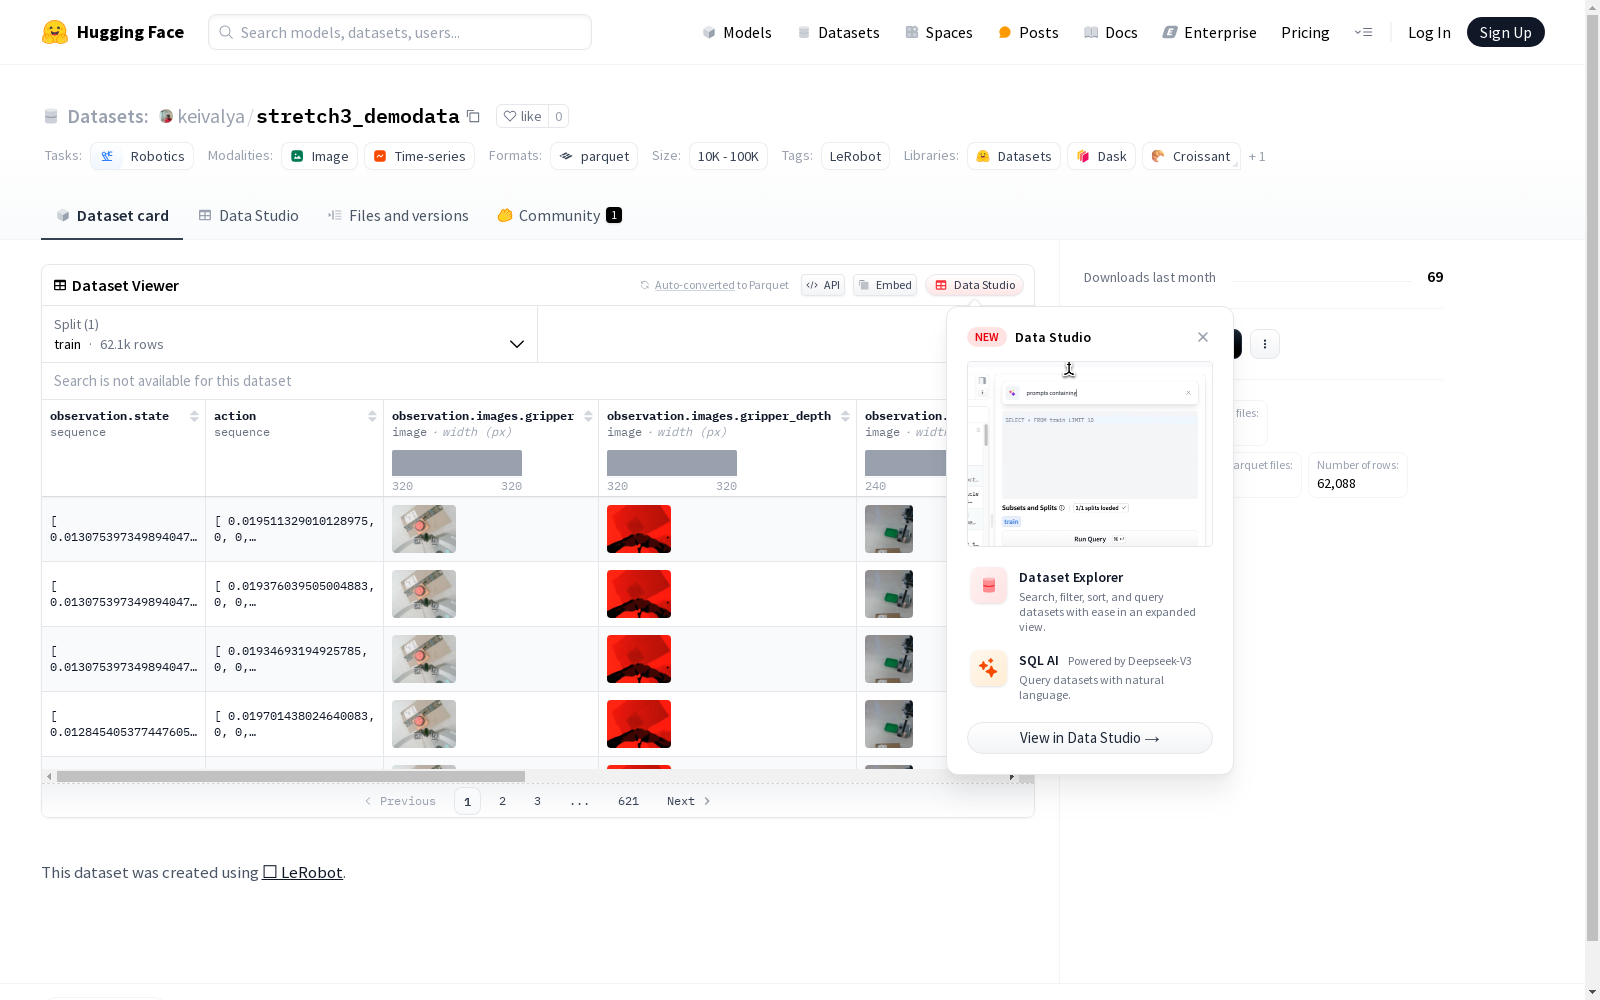The image size is (1600, 1000).
Task: Go to Spaces in top navigation
Action: point(939,32)
